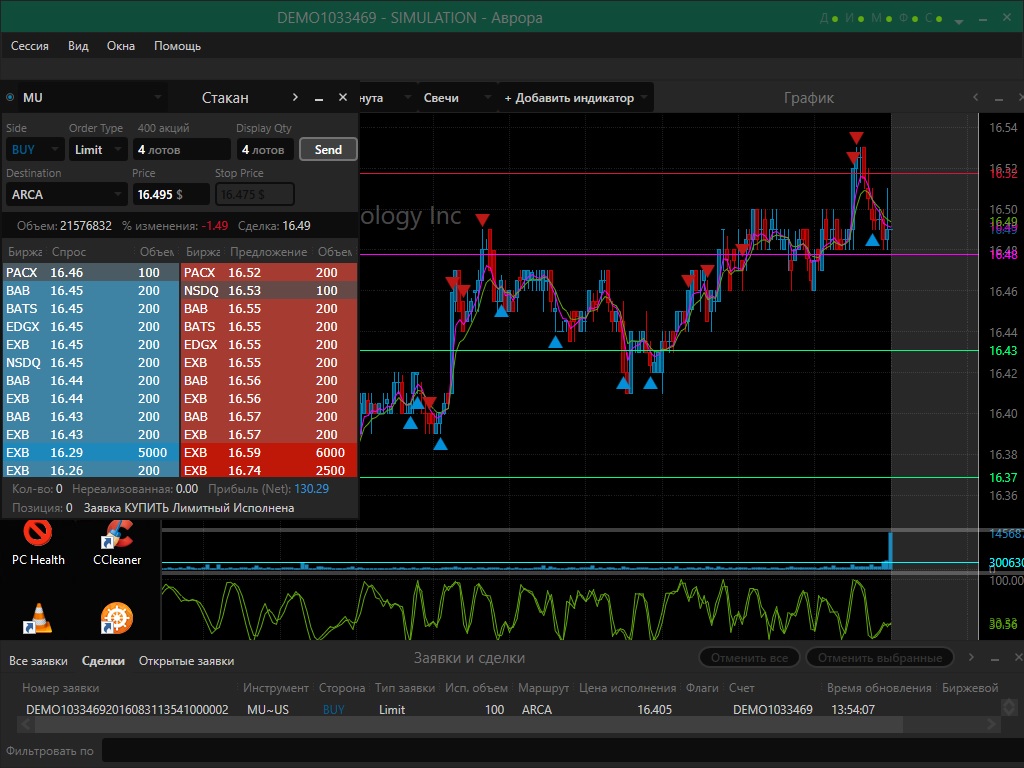Click the Send order button
The image size is (1024, 768).
(328, 150)
